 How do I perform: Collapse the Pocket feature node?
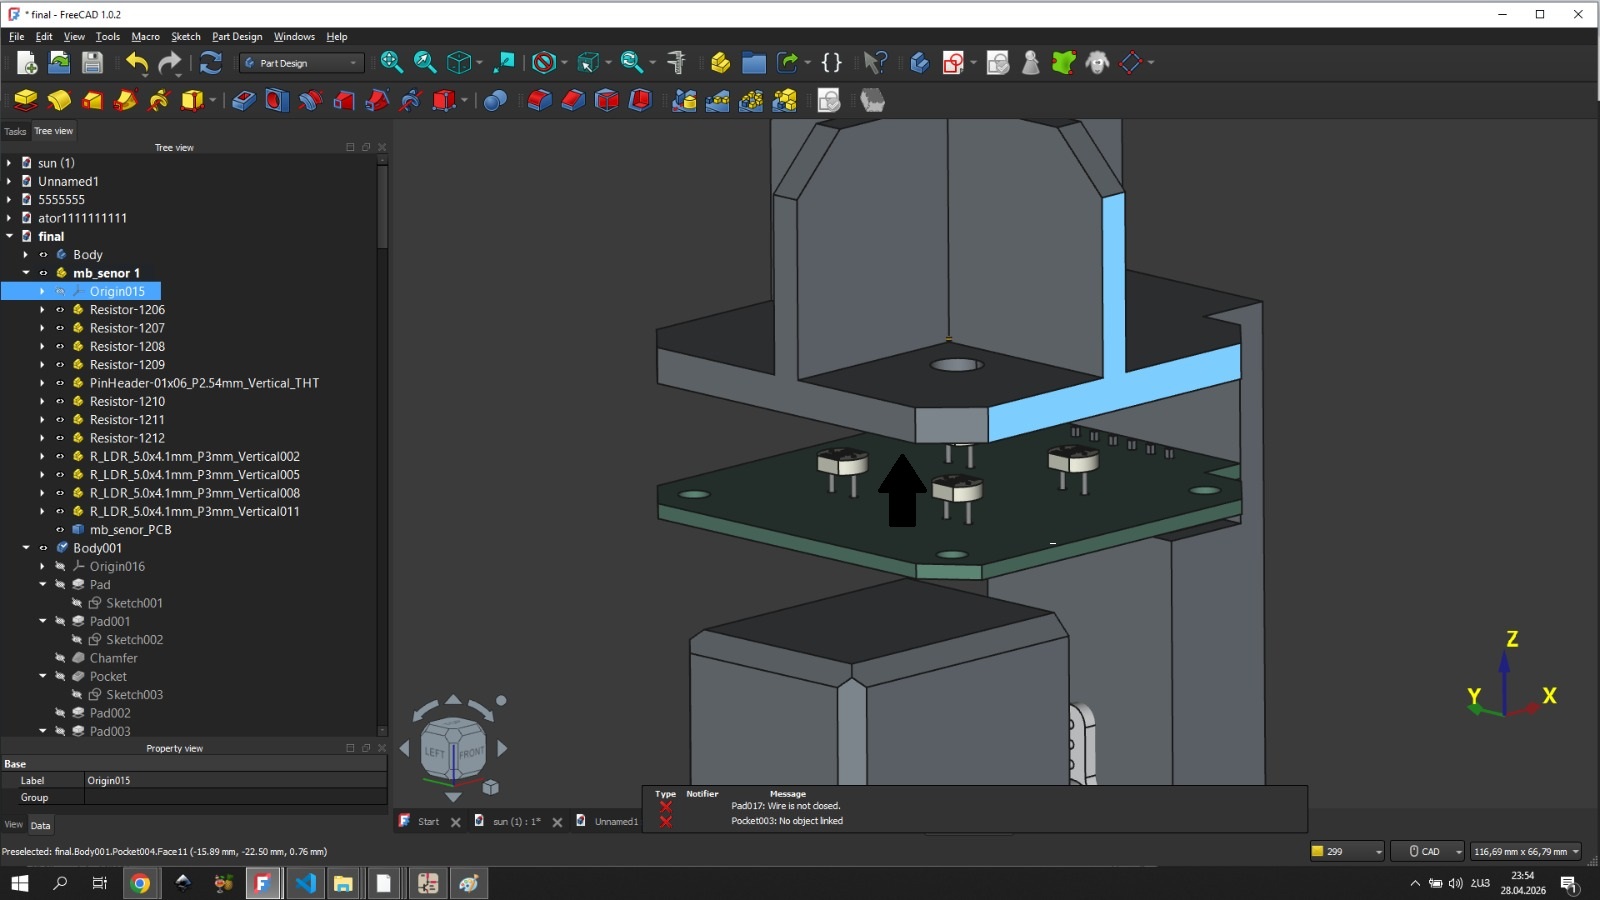pyautogui.click(x=42, y=676)
